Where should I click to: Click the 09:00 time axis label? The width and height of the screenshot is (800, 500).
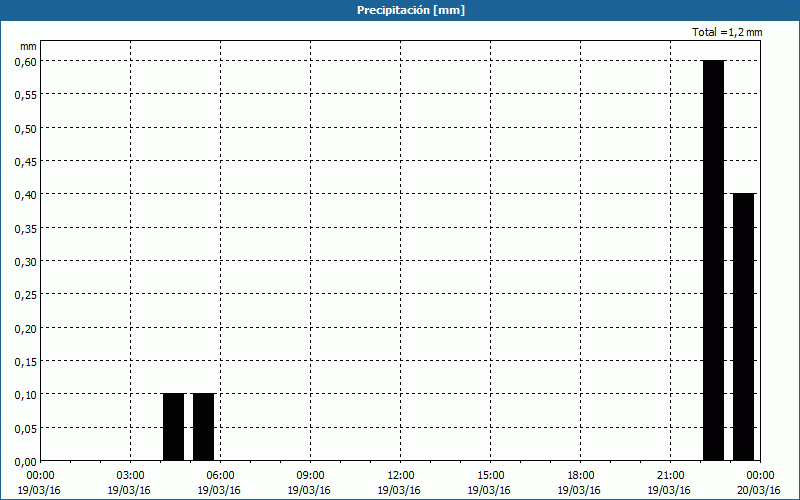click(x=310, y=476)
